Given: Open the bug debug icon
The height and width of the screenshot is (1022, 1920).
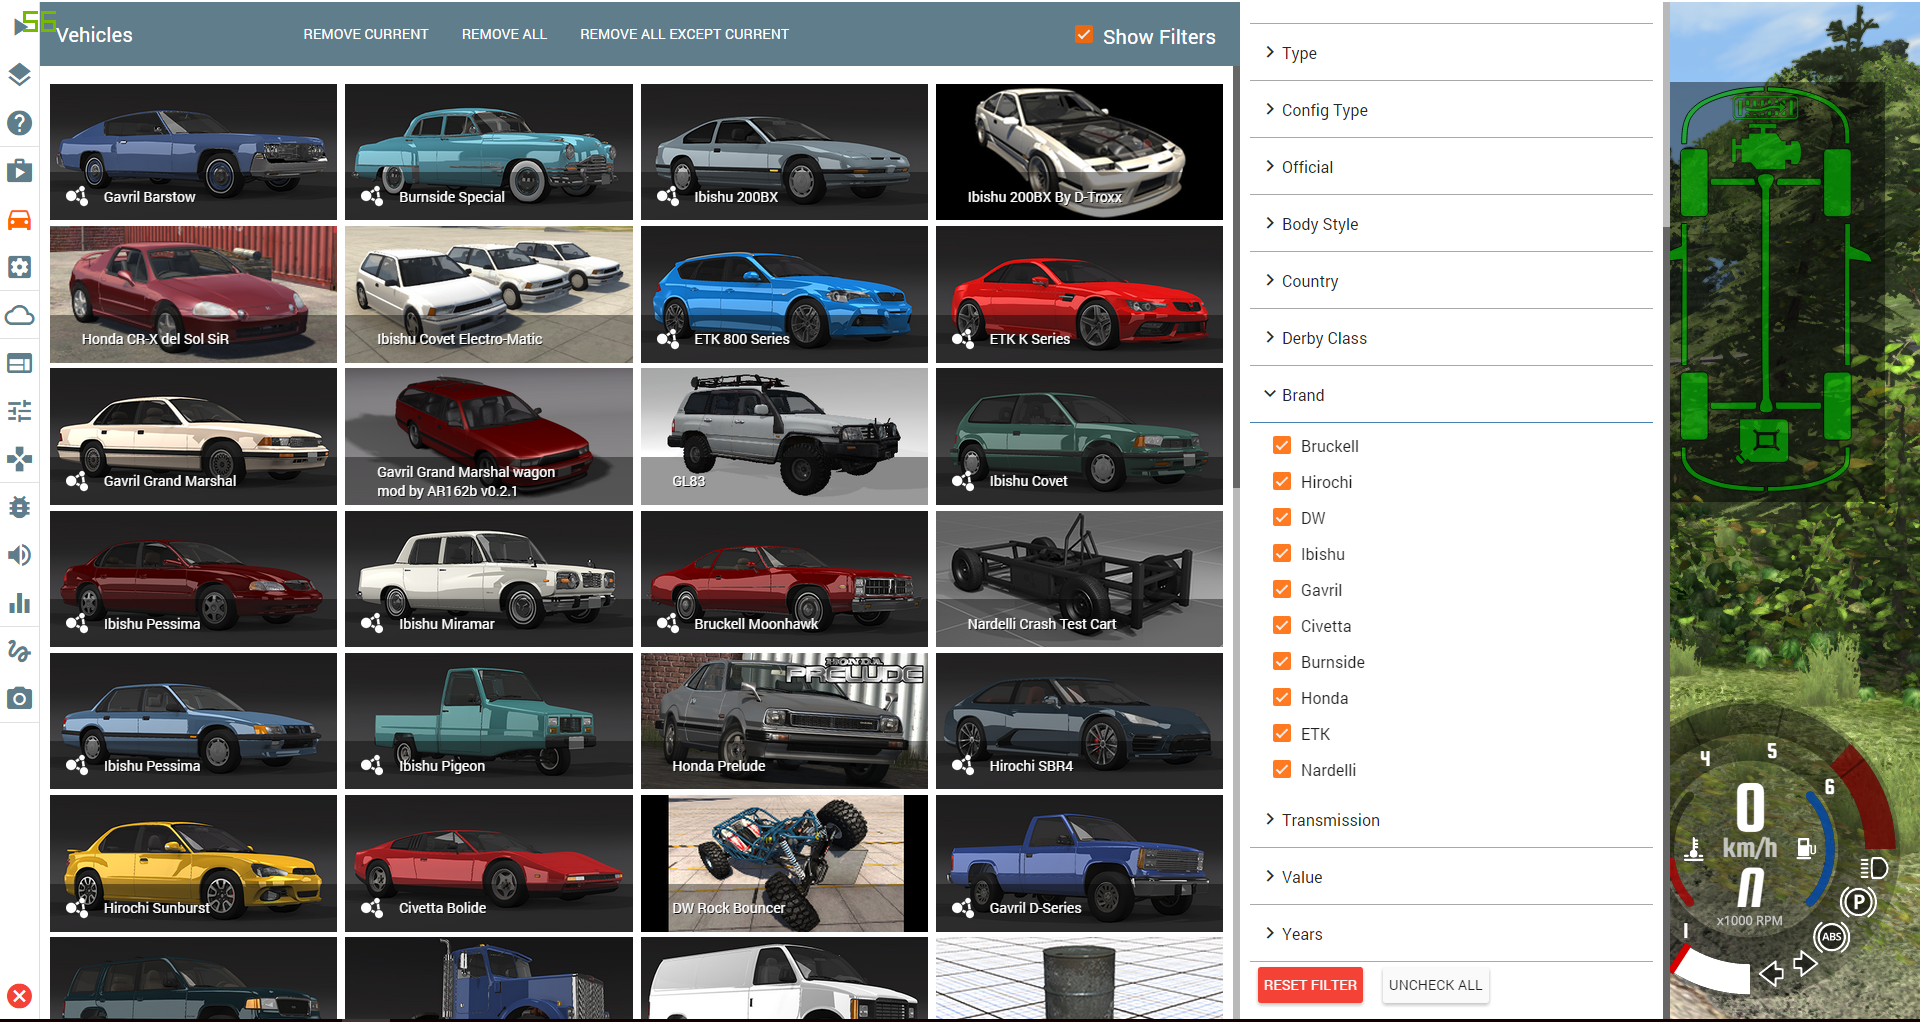Looking at the screenshot, I should pyautogui.click(x=19, y=507).
